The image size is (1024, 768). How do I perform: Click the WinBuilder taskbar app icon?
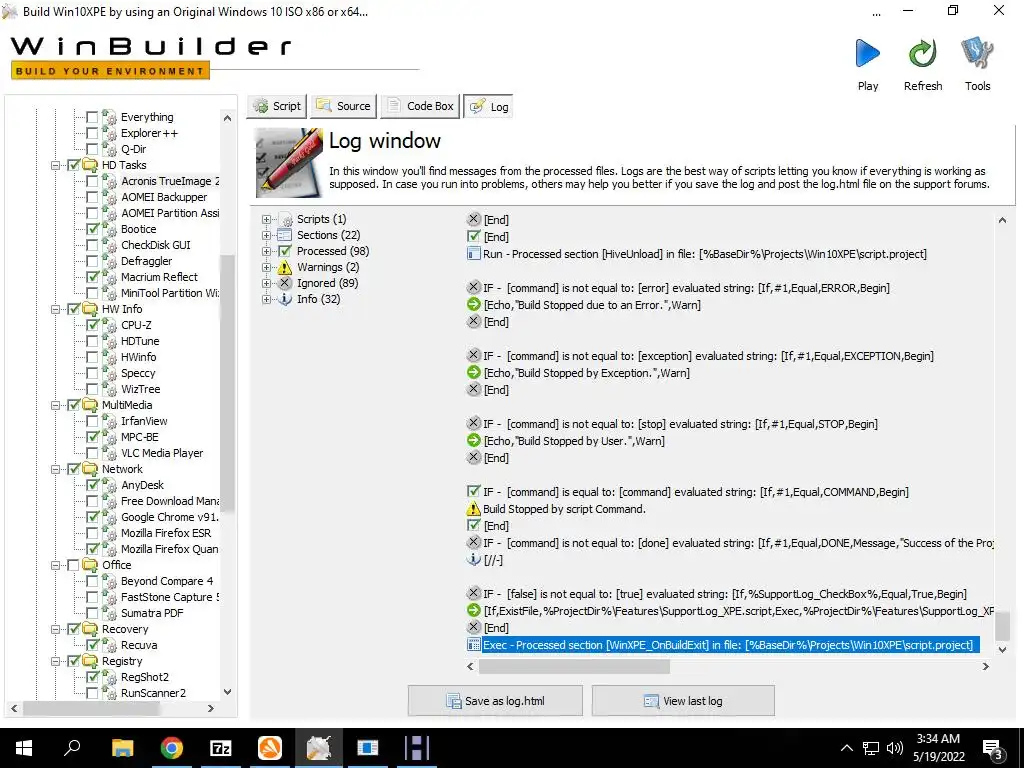click(319, 748)
